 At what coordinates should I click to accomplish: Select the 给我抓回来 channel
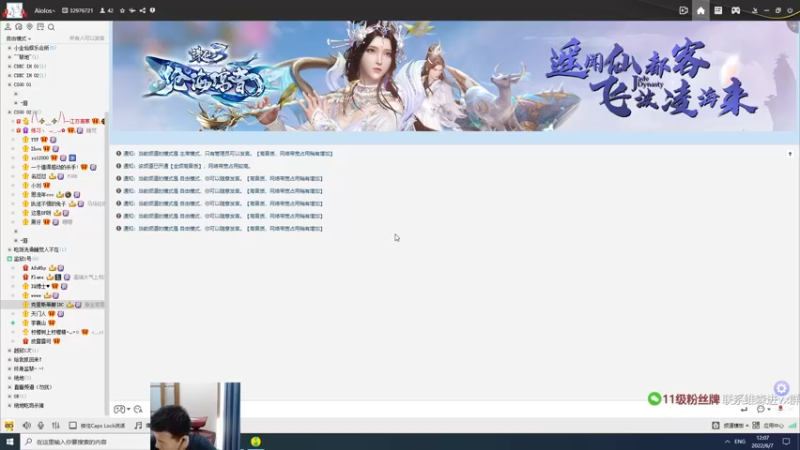(28, 360)
